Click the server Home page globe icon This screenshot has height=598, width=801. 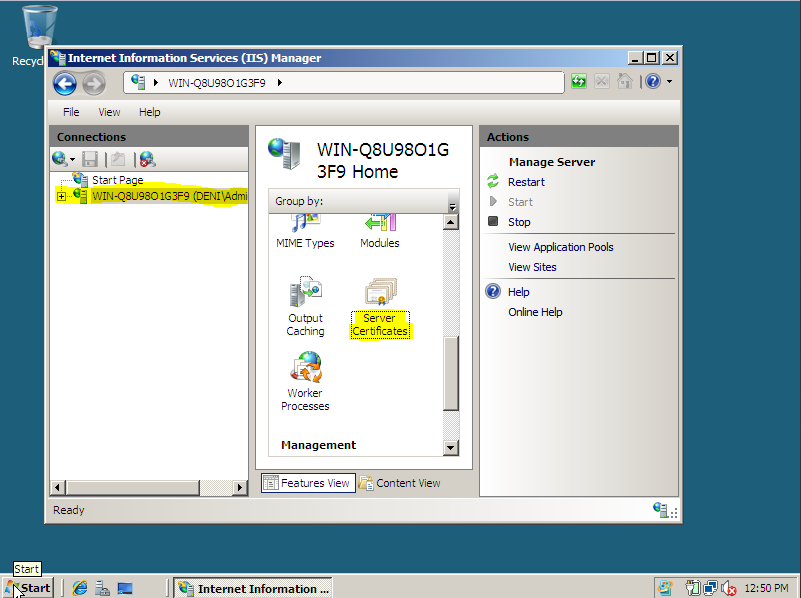click(285, 154)
